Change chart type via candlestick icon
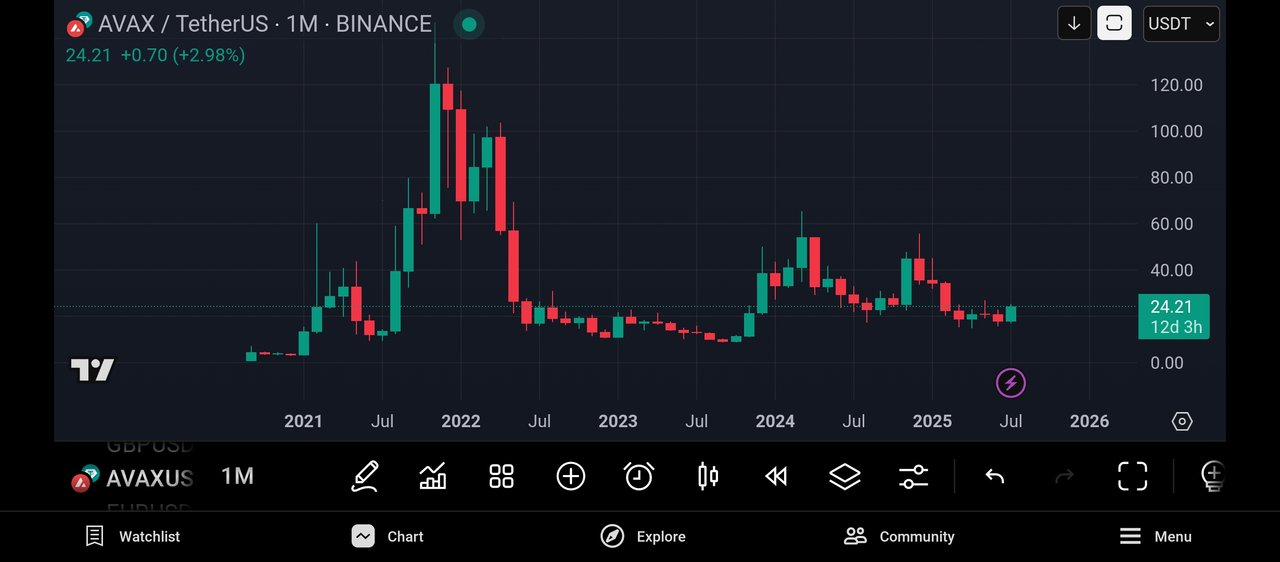Viewport: 1280px width, 562px height. [708, 476]
